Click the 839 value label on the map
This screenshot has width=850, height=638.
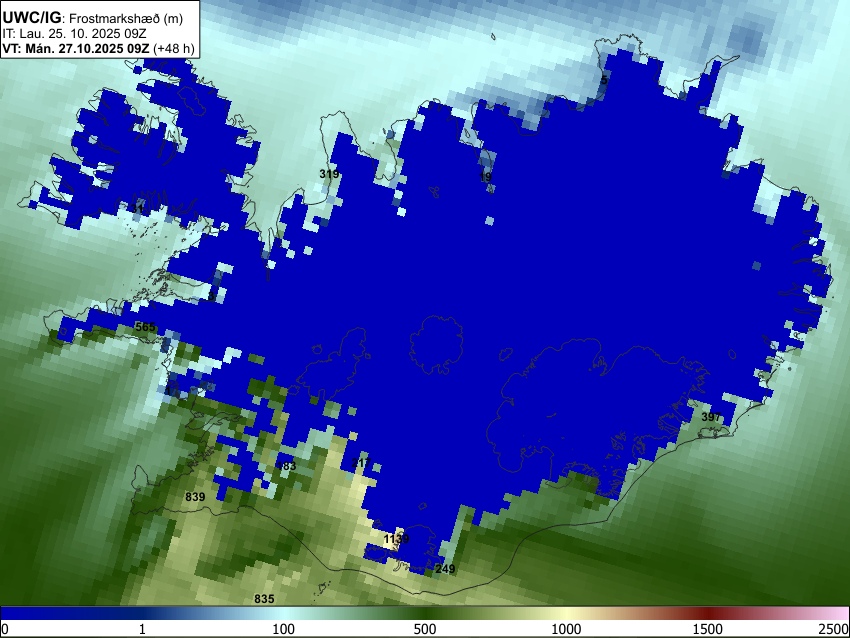(195, 497)
